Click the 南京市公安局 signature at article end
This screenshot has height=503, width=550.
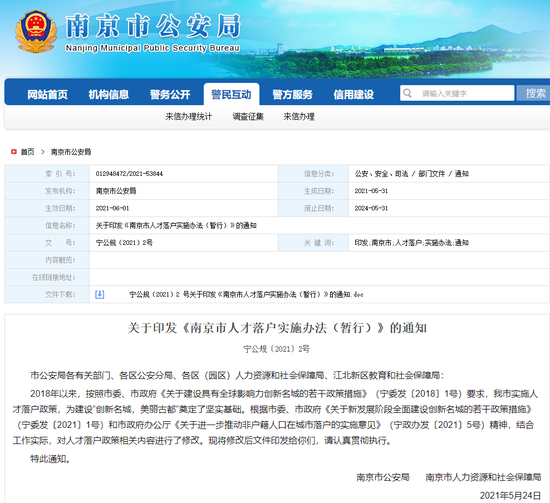point(383,477)
